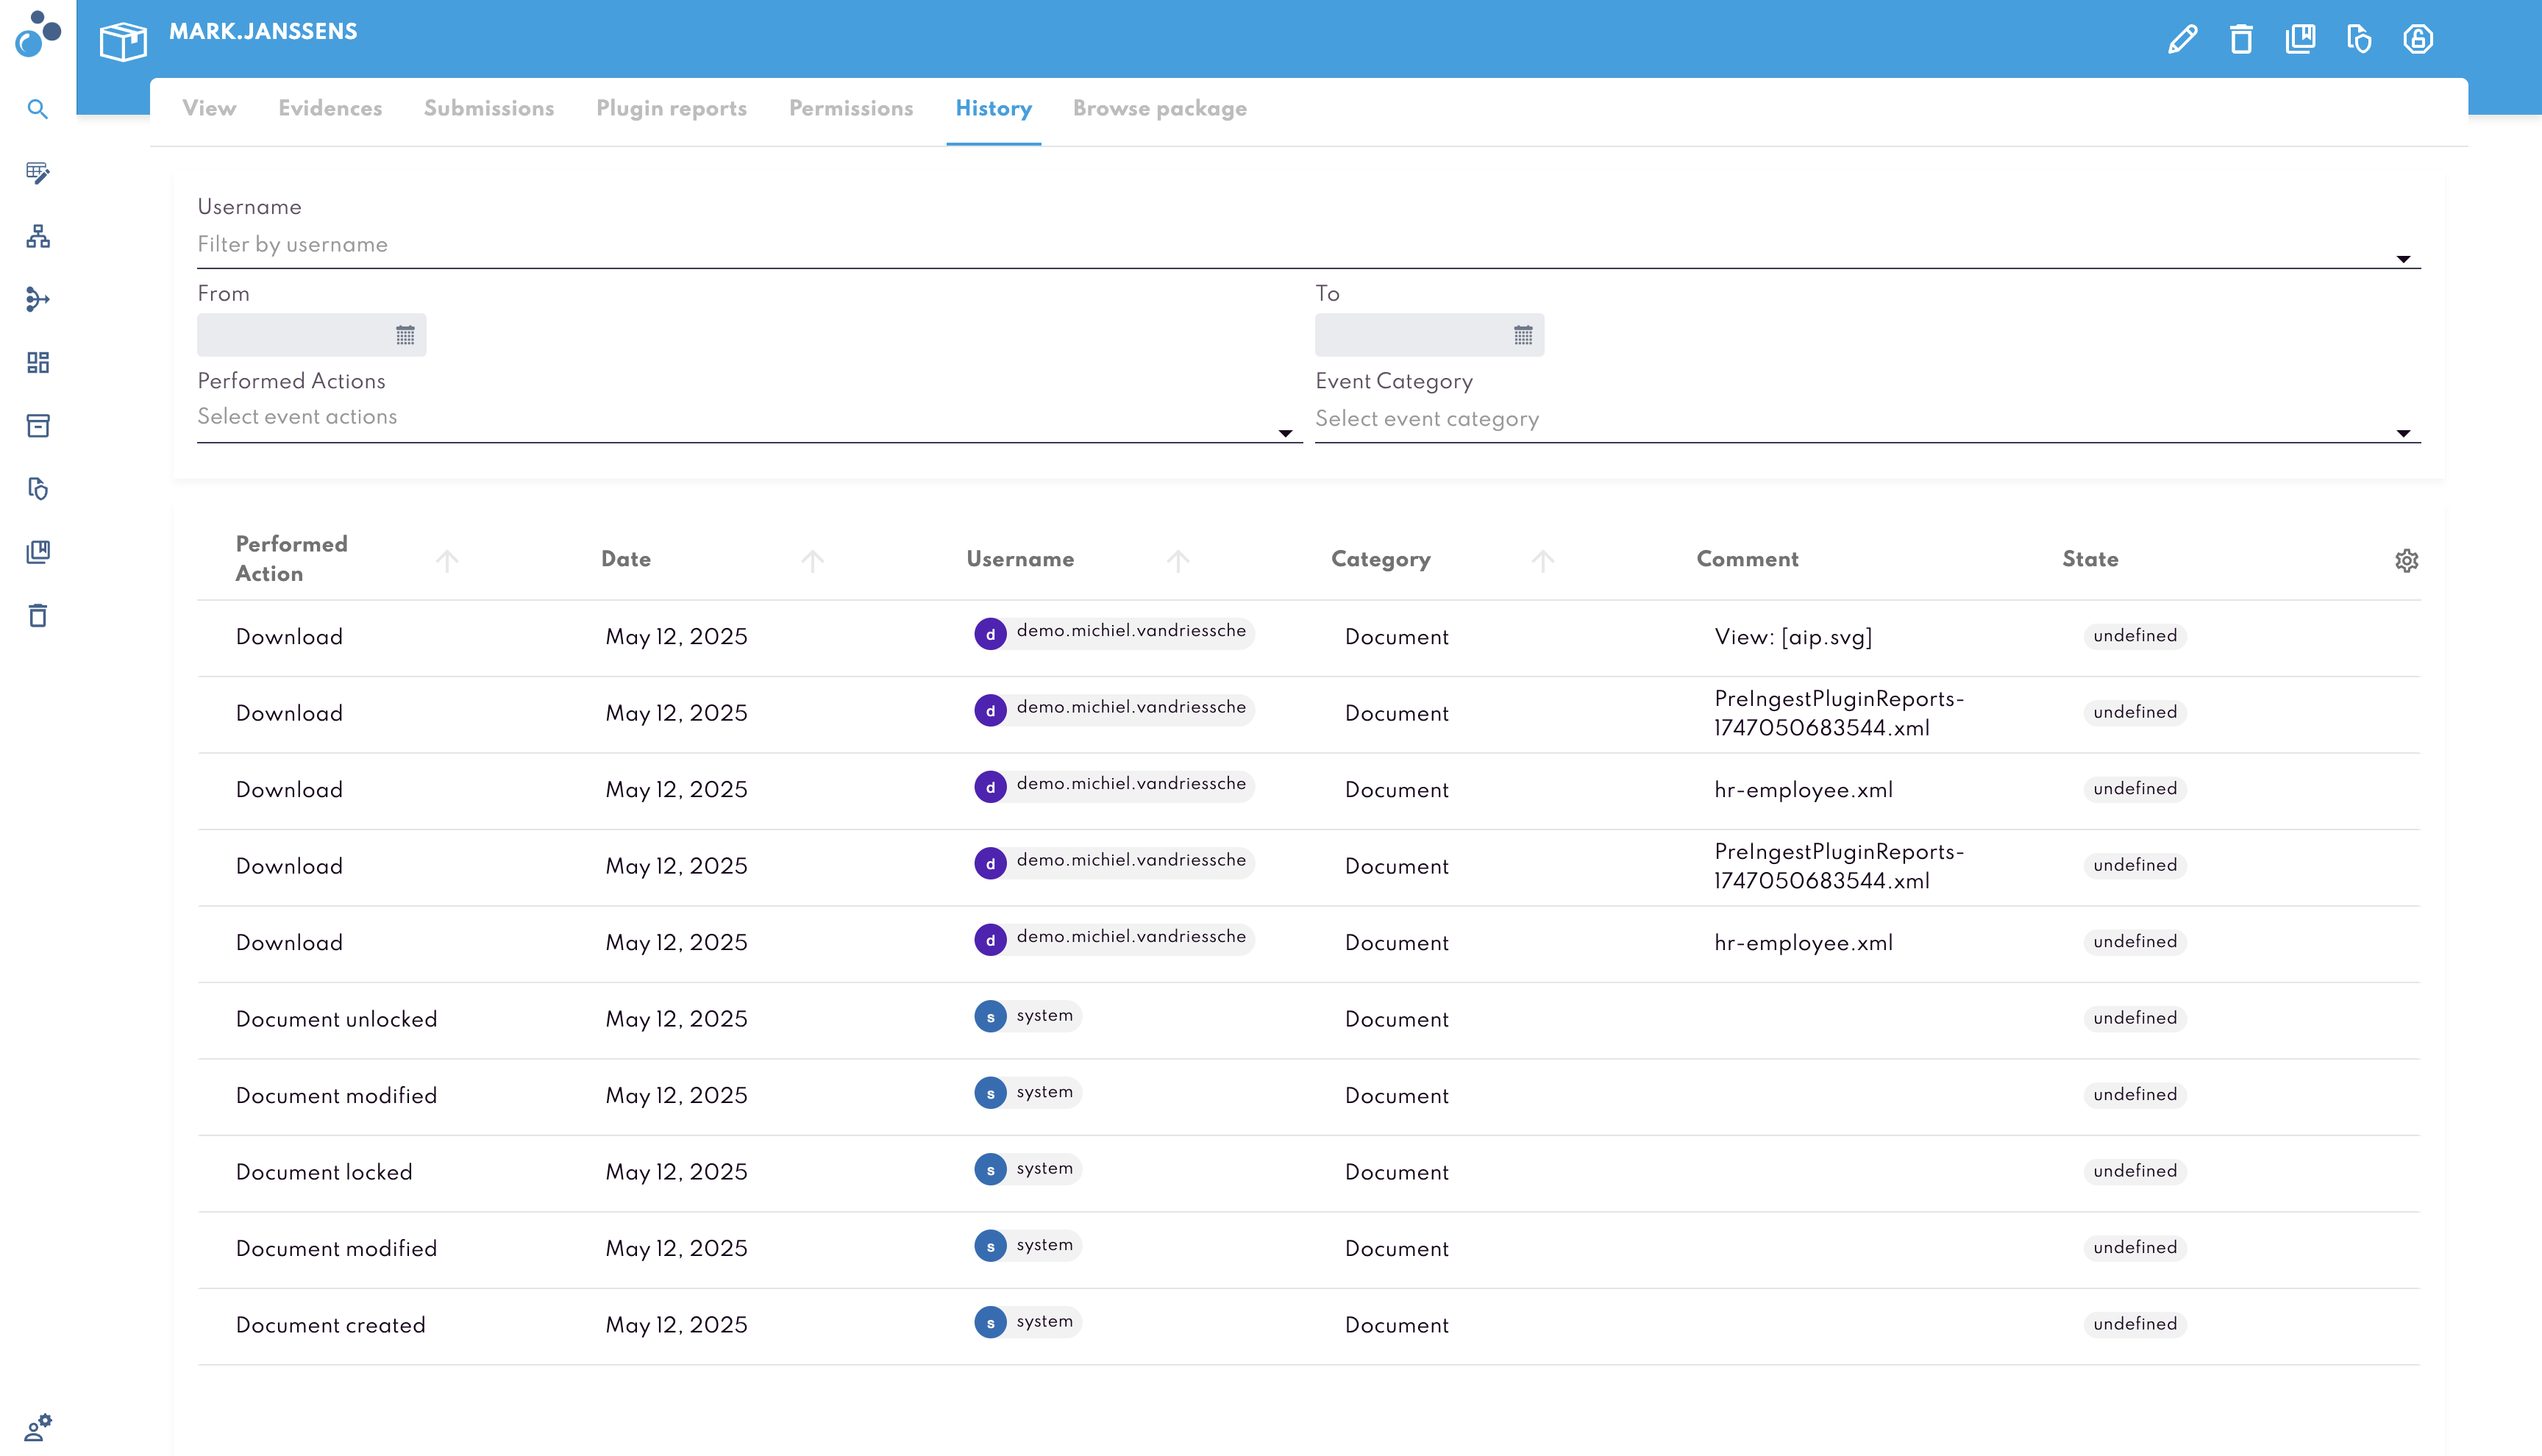Open the document shield sidebar icon
The height and width of the screenshot is (1456, 2542).
click(38, 489)
